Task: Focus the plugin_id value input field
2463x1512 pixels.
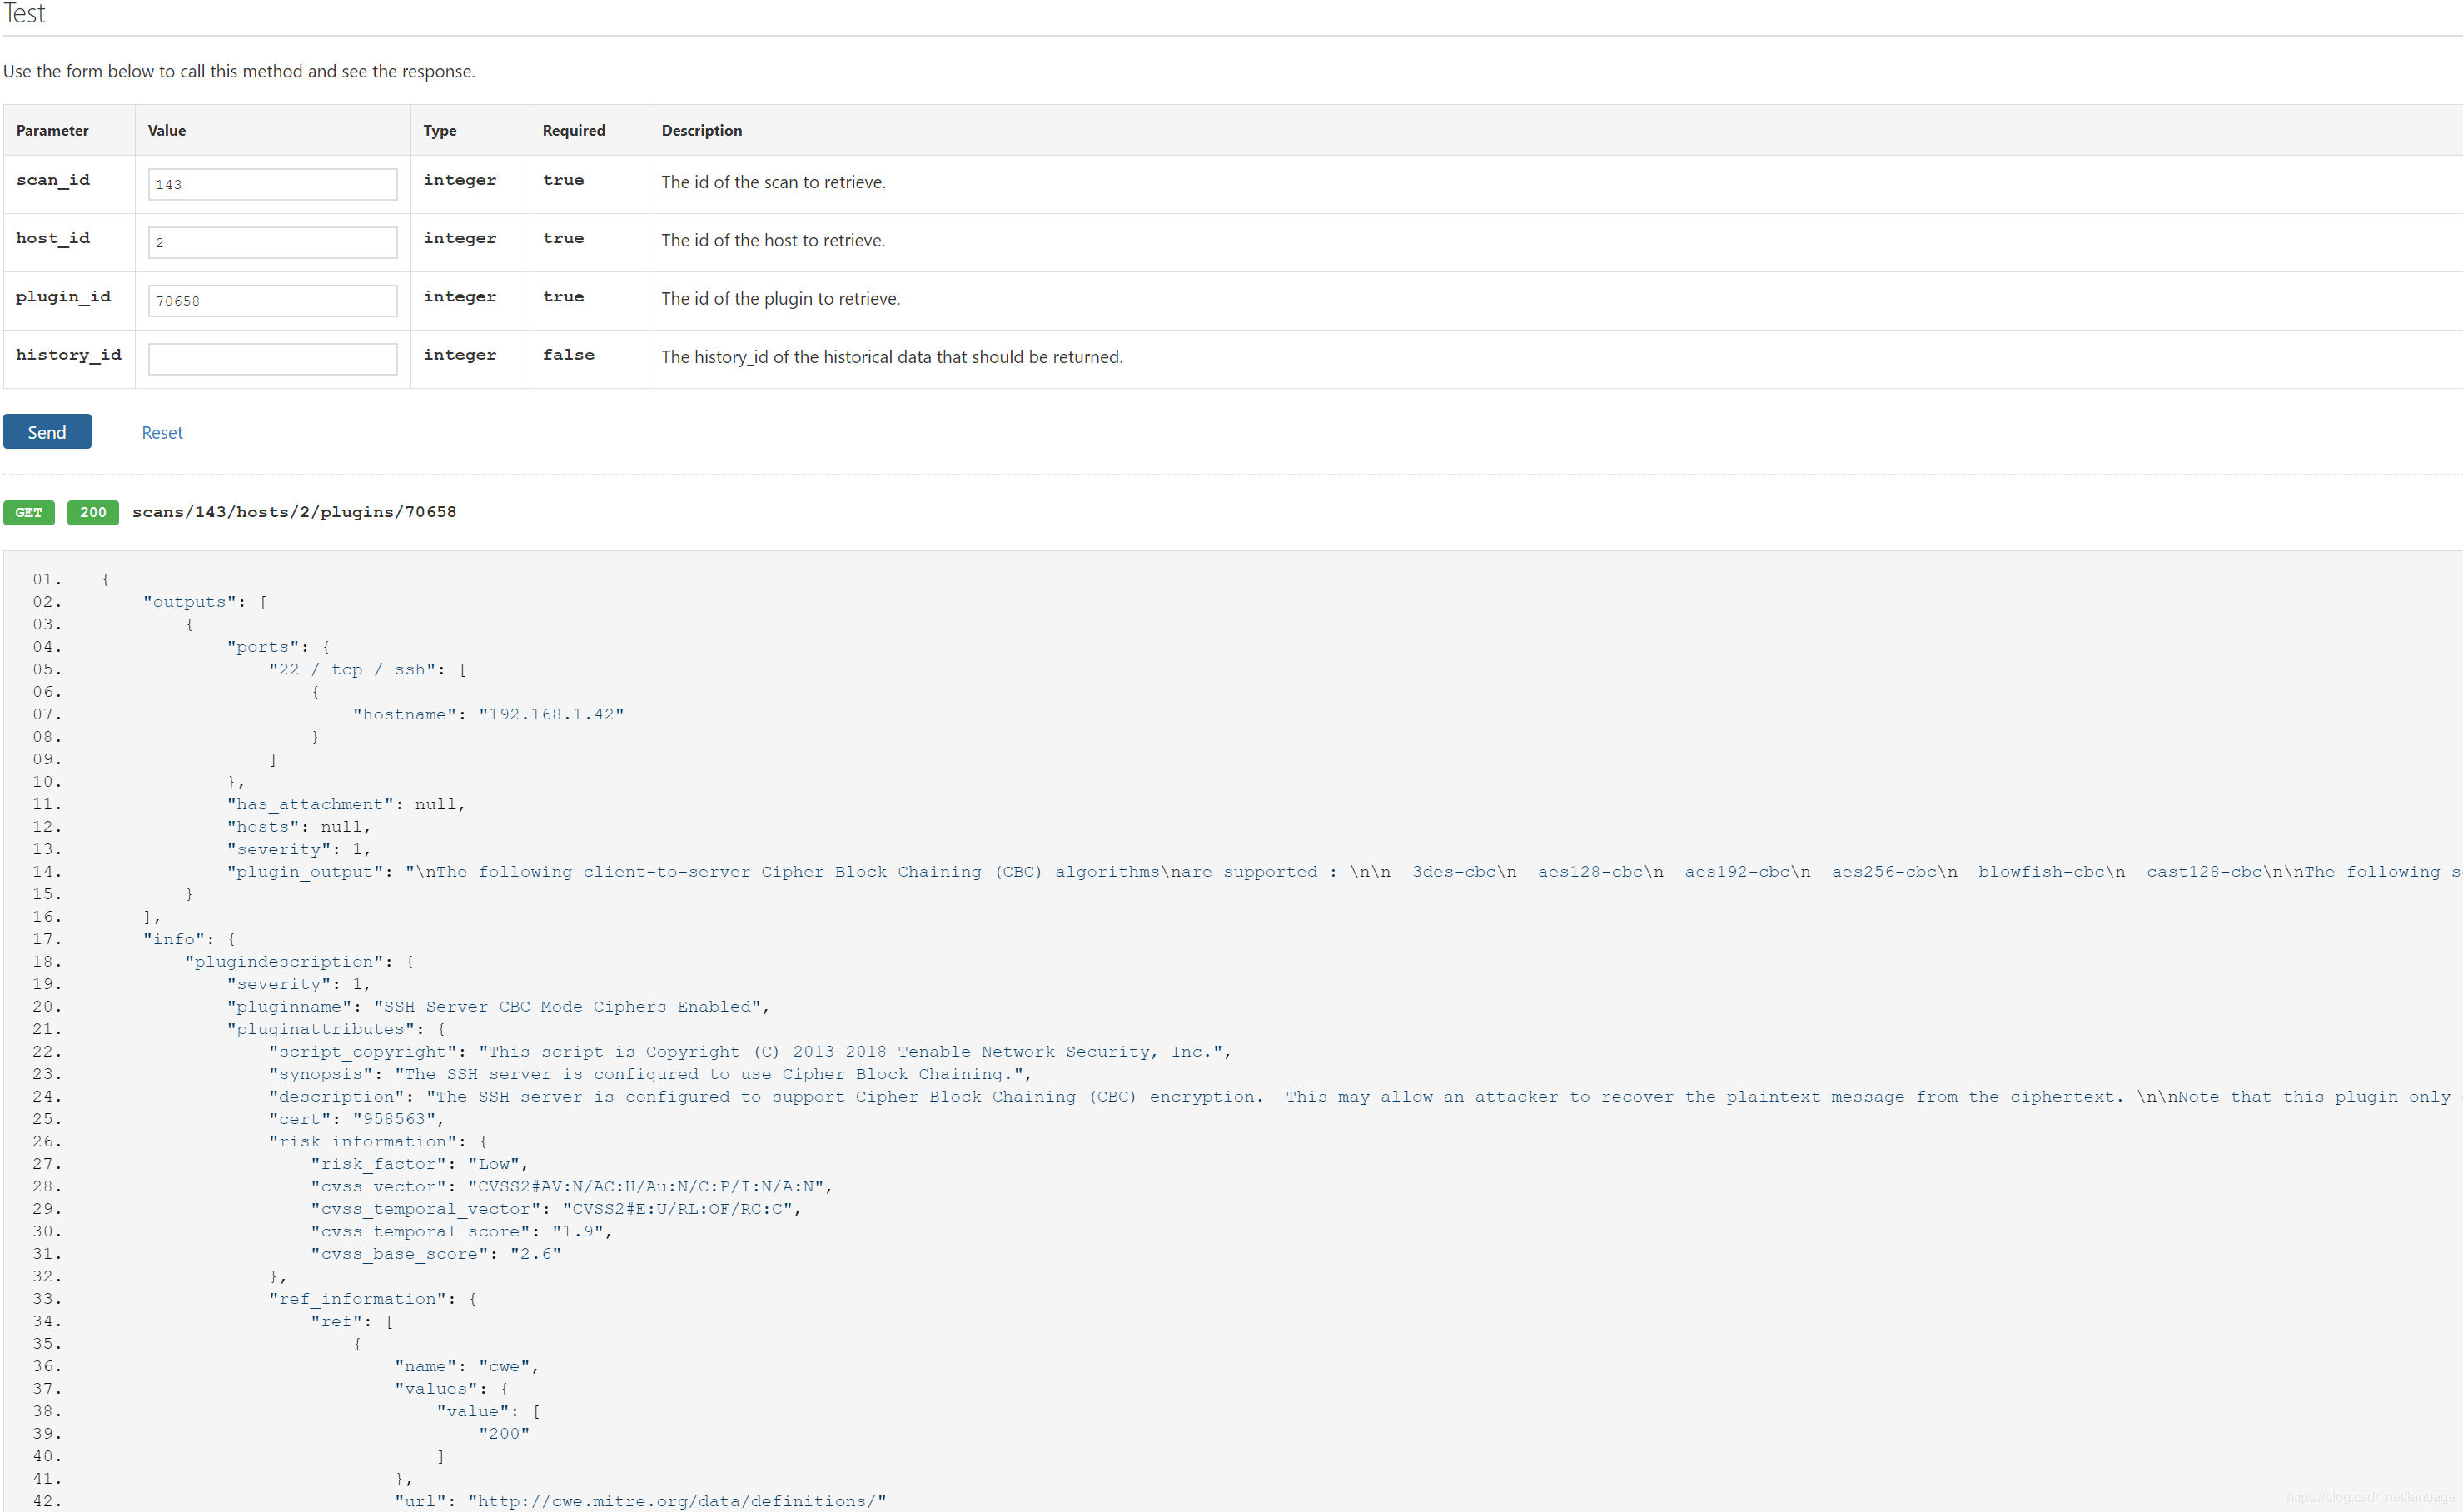Action: pos(272,300)
